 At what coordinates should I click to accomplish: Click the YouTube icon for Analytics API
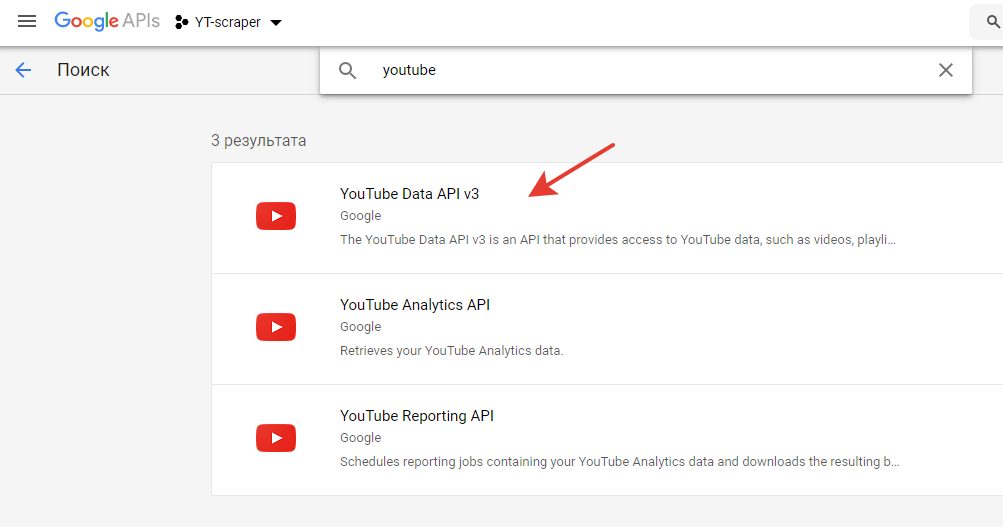click(276, 327)
